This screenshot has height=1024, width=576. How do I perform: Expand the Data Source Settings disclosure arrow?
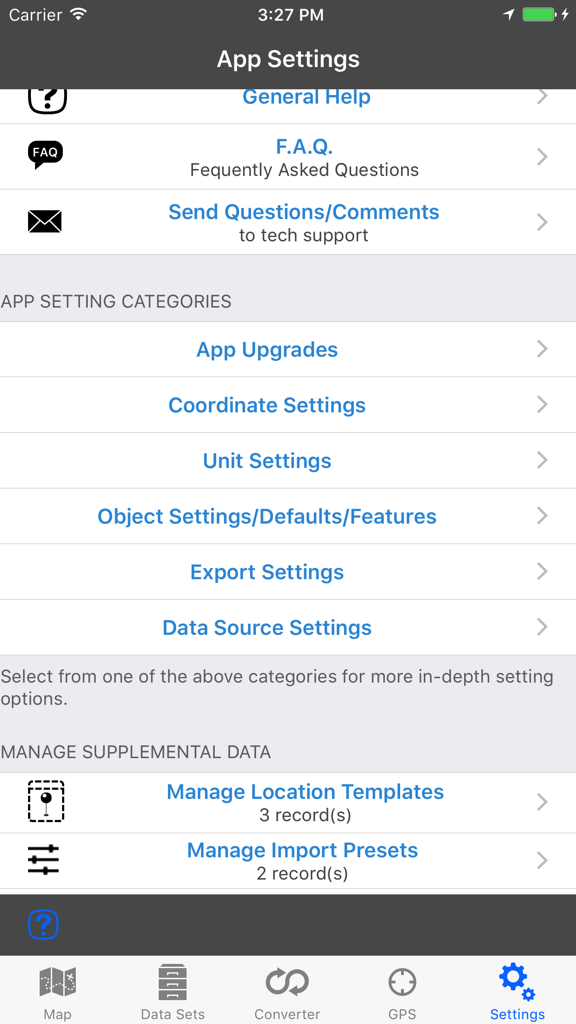542,627
